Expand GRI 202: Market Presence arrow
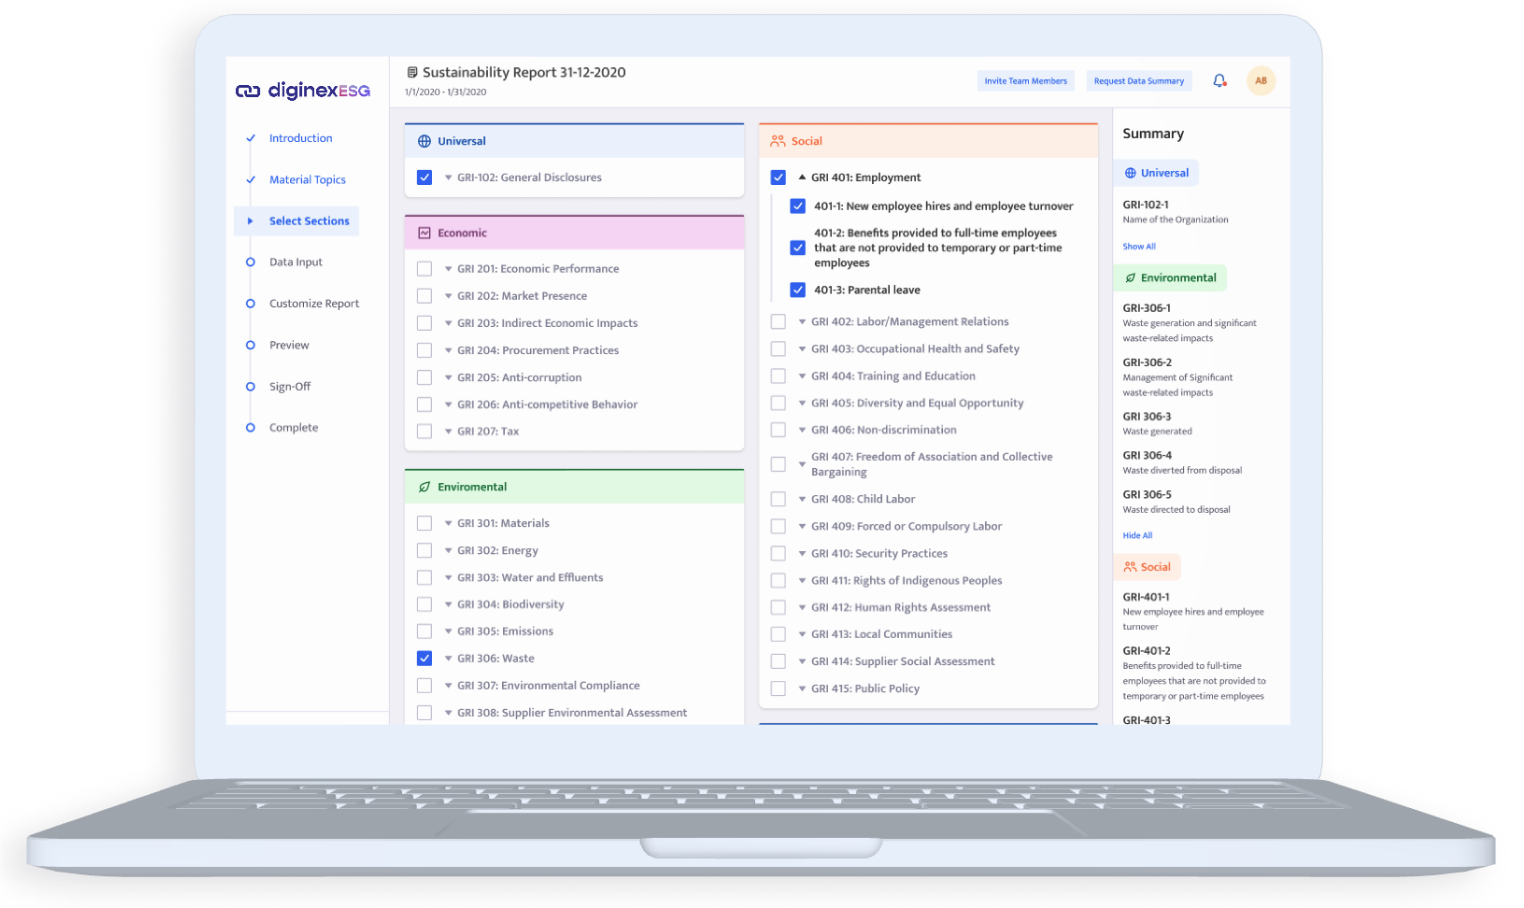 (448, 296)
